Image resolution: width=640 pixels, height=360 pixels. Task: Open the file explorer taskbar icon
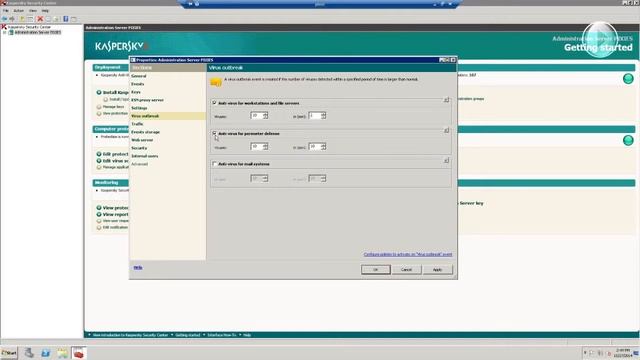pyautogui.click(x=62, y=353)
